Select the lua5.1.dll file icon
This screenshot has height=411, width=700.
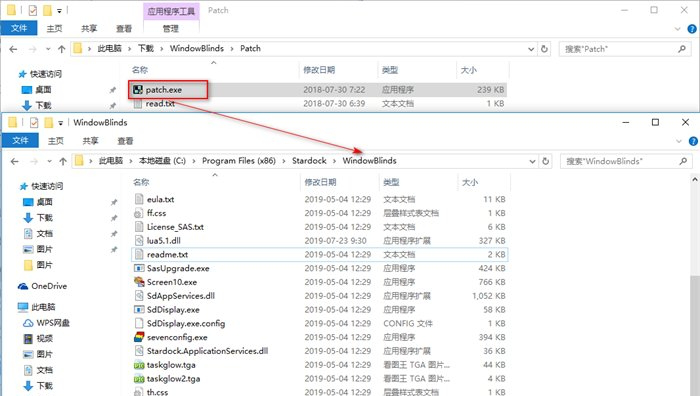point(139,241)
